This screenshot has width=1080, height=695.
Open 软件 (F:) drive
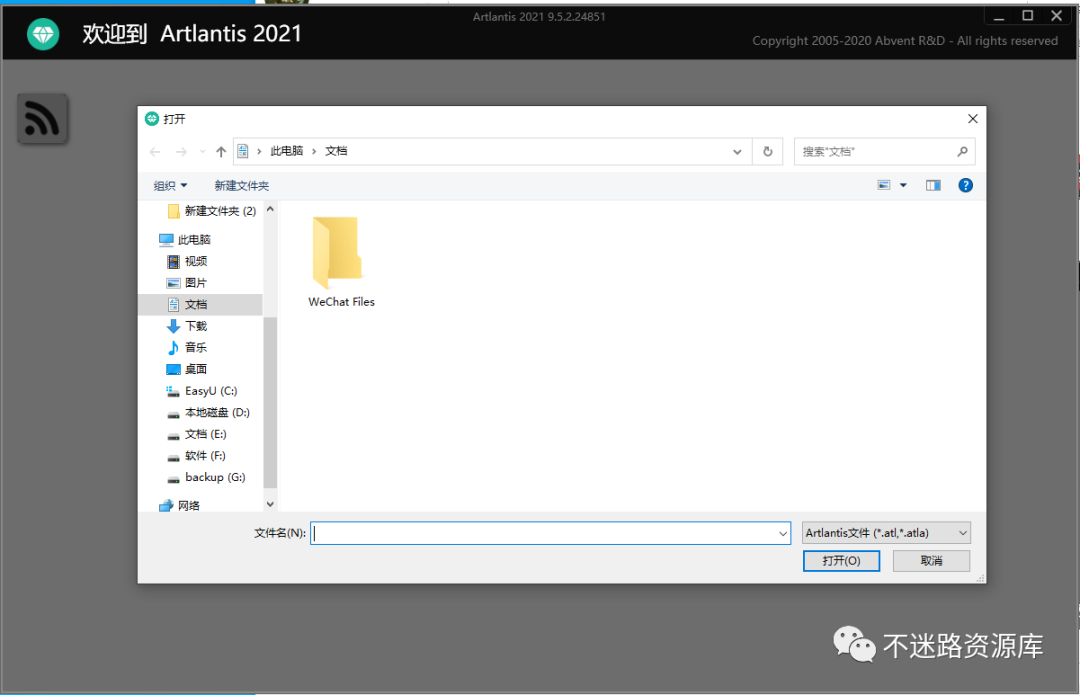[196, 455]
